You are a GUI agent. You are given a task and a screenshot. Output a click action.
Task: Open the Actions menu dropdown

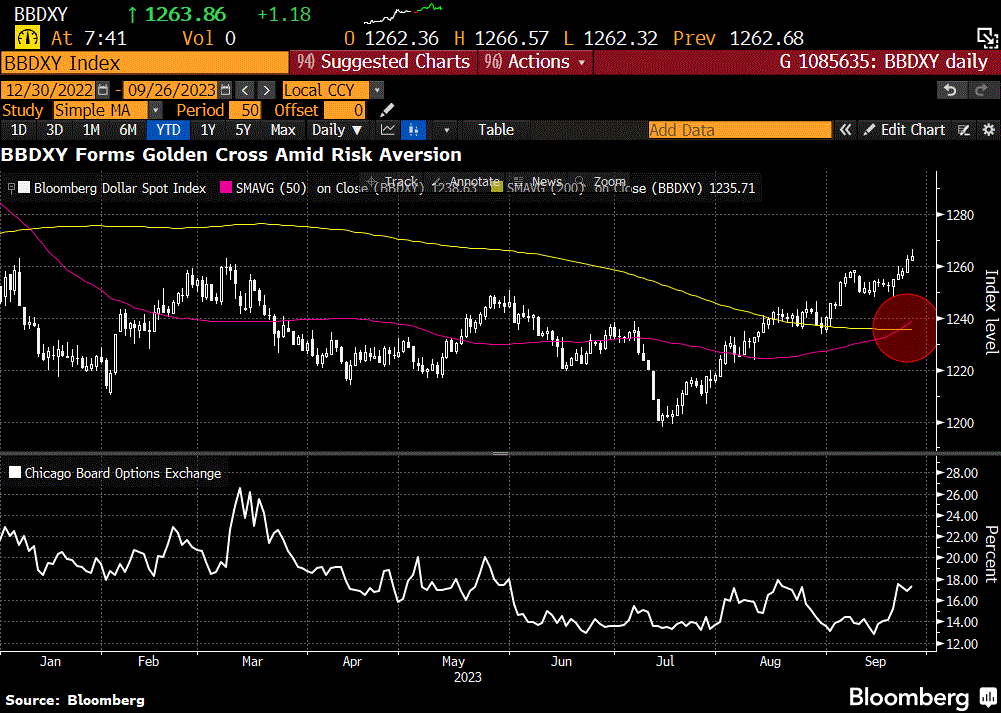(535, 62)
